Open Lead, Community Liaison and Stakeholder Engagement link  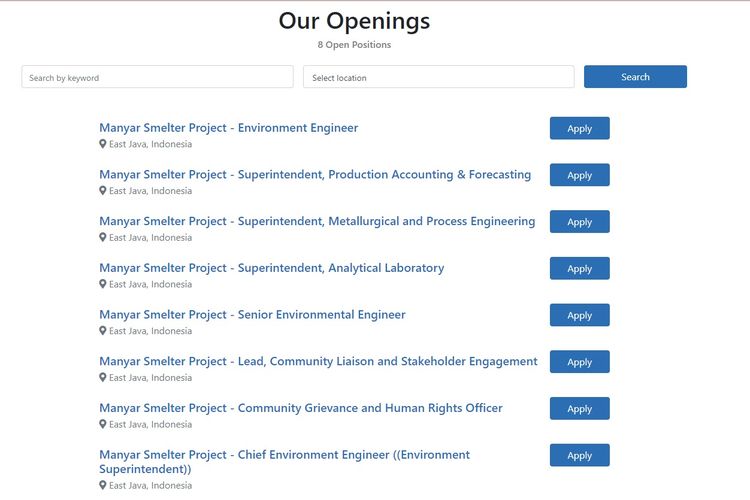319,361
